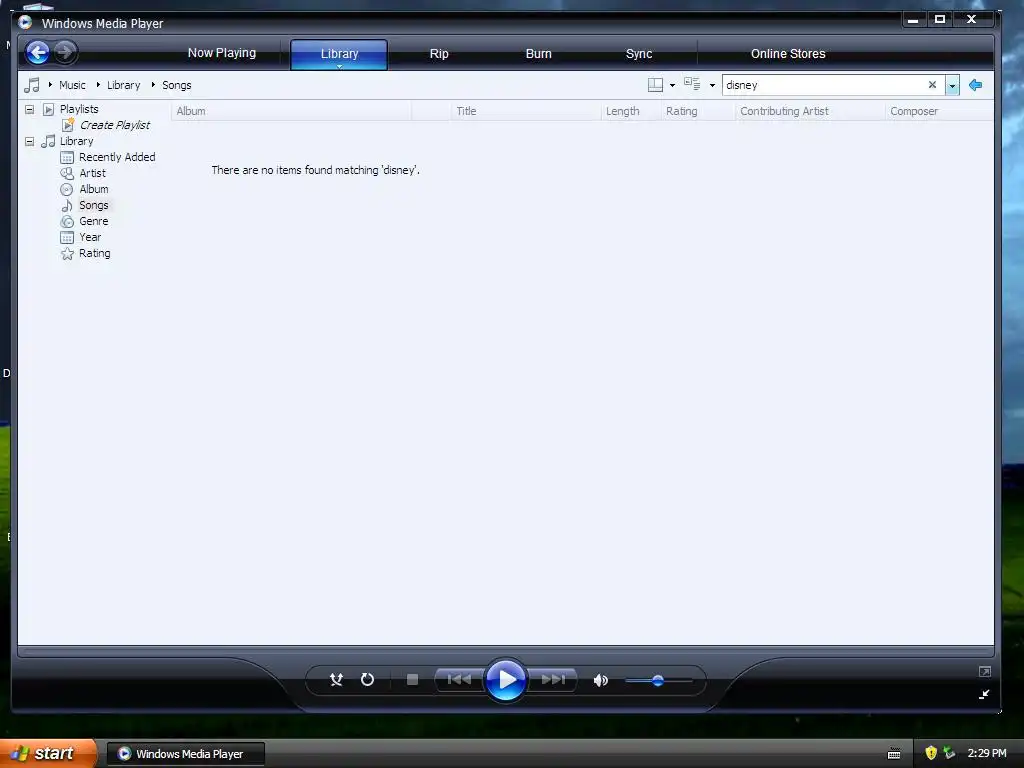This screenshot has width=1024, height=768.
Task: Open the music note category icon
Action: click(x=31, y=85)
